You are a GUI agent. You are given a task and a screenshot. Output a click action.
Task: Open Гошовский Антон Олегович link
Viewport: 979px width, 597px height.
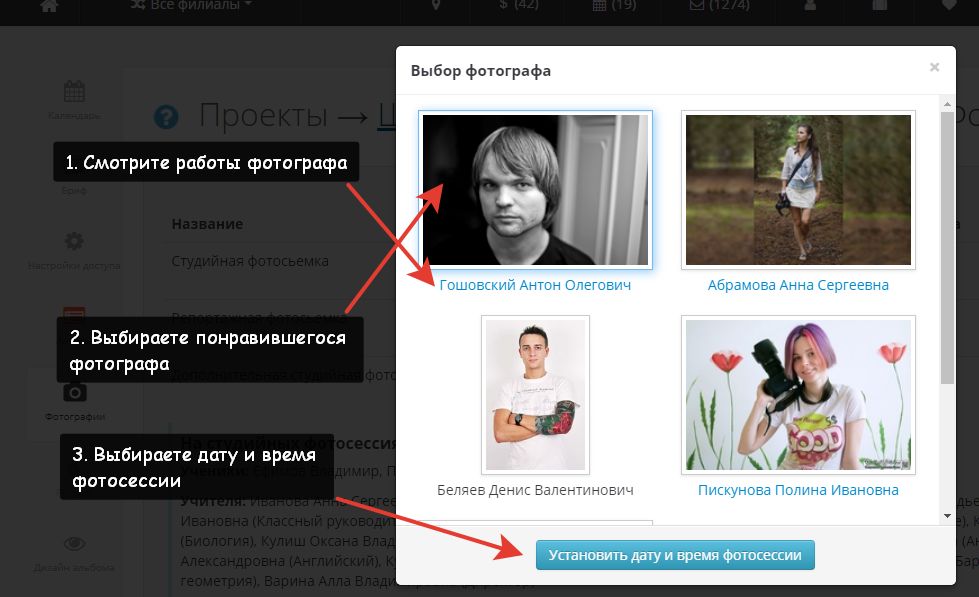[535, 285]
